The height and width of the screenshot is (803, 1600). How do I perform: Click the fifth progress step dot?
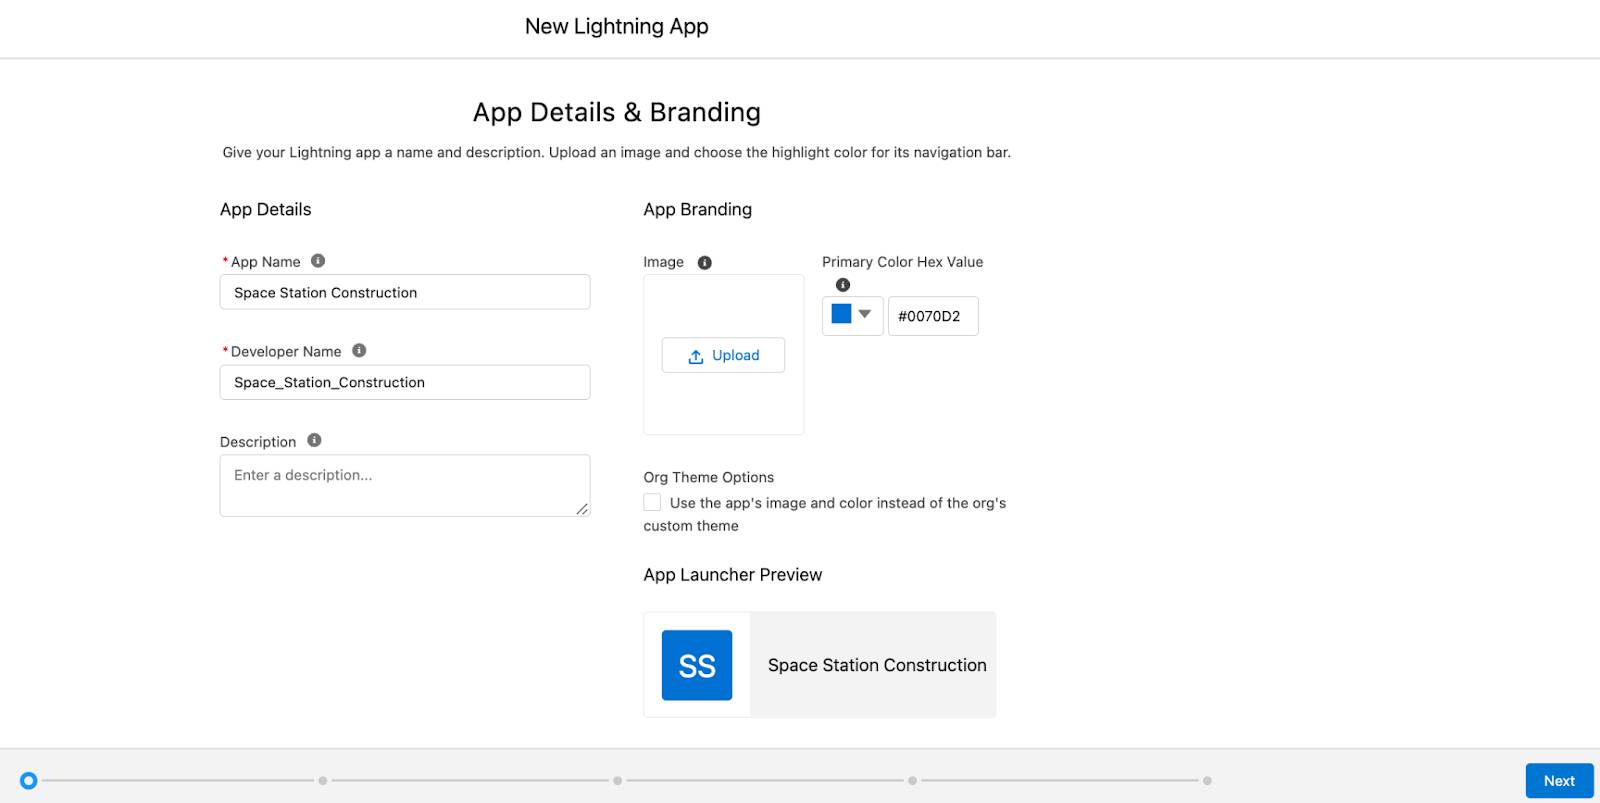(x=1208, y=780)
